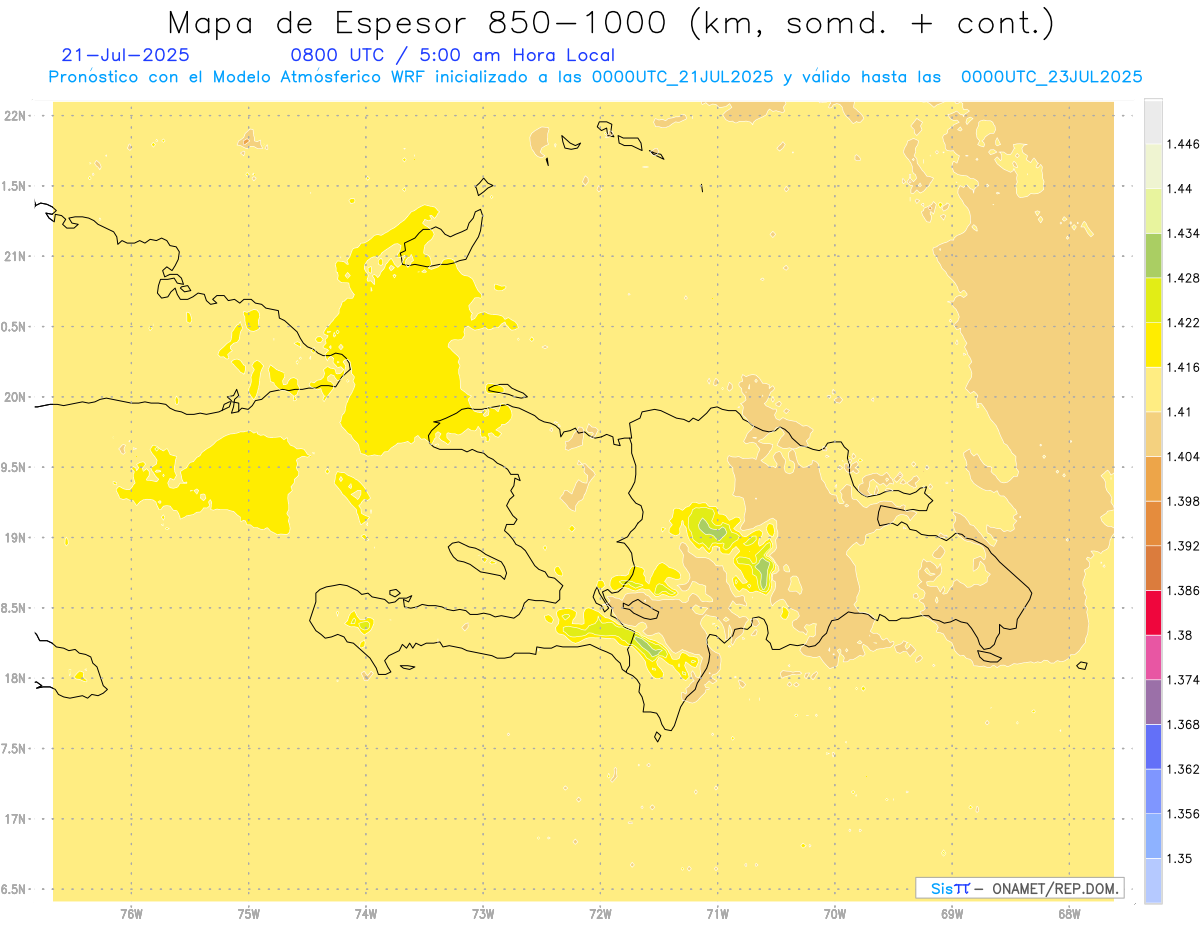Click the "76W" longitude label
Viewport: 1200px width, 927px height.
coord(131,914)
